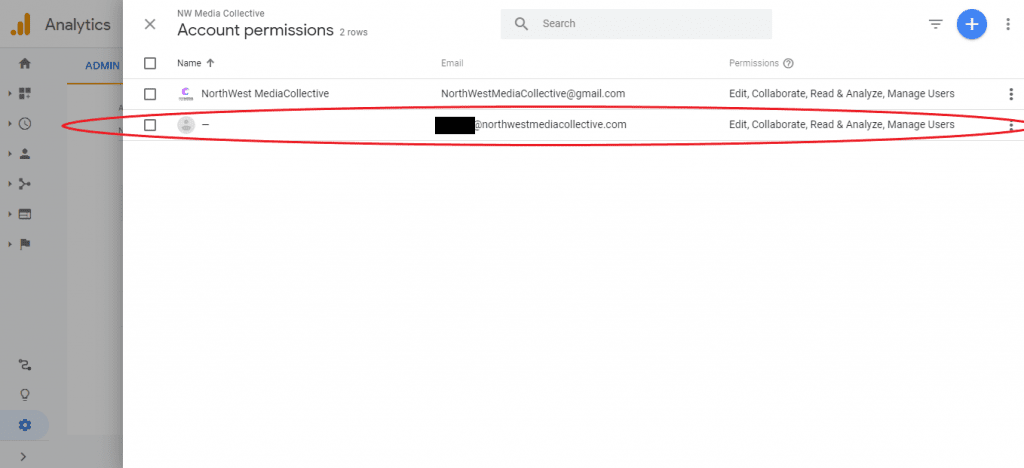Close the Account permissions panel
1024x468 pixels.
(x=150, y=24)
